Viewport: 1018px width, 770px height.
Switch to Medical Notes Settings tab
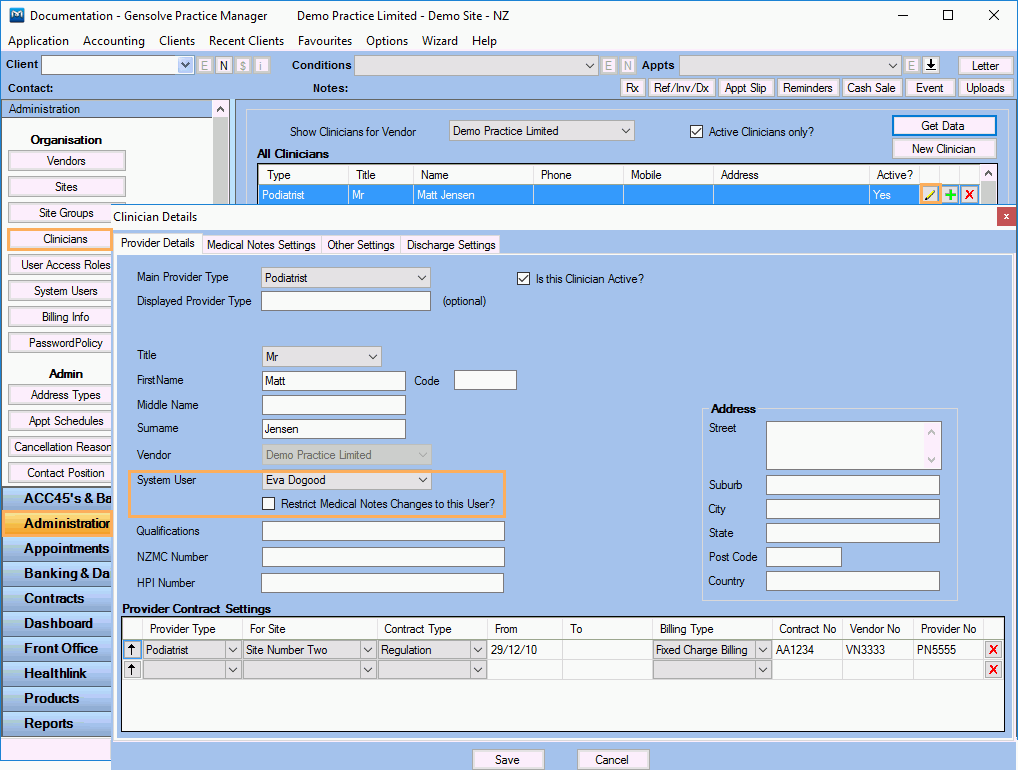[x=261, y=245]
